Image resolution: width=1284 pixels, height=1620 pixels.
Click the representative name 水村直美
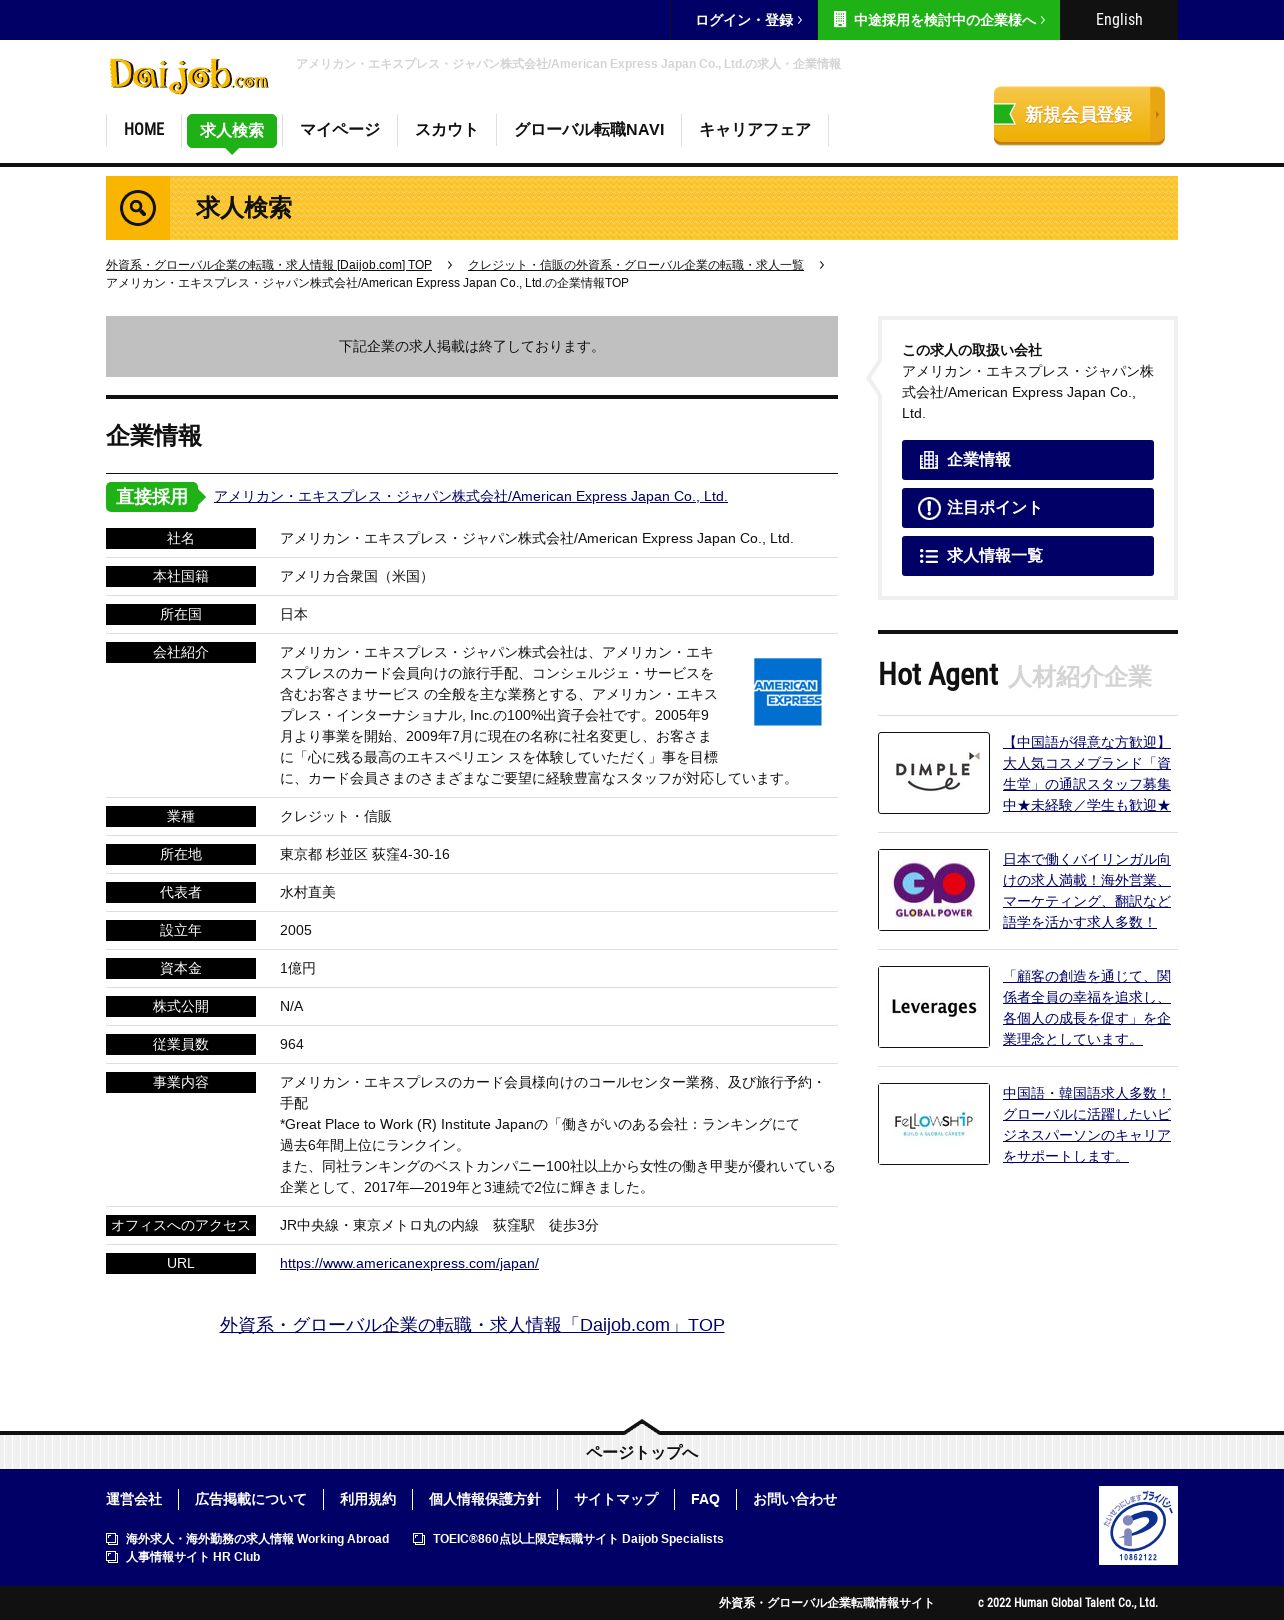pos(308,892)
